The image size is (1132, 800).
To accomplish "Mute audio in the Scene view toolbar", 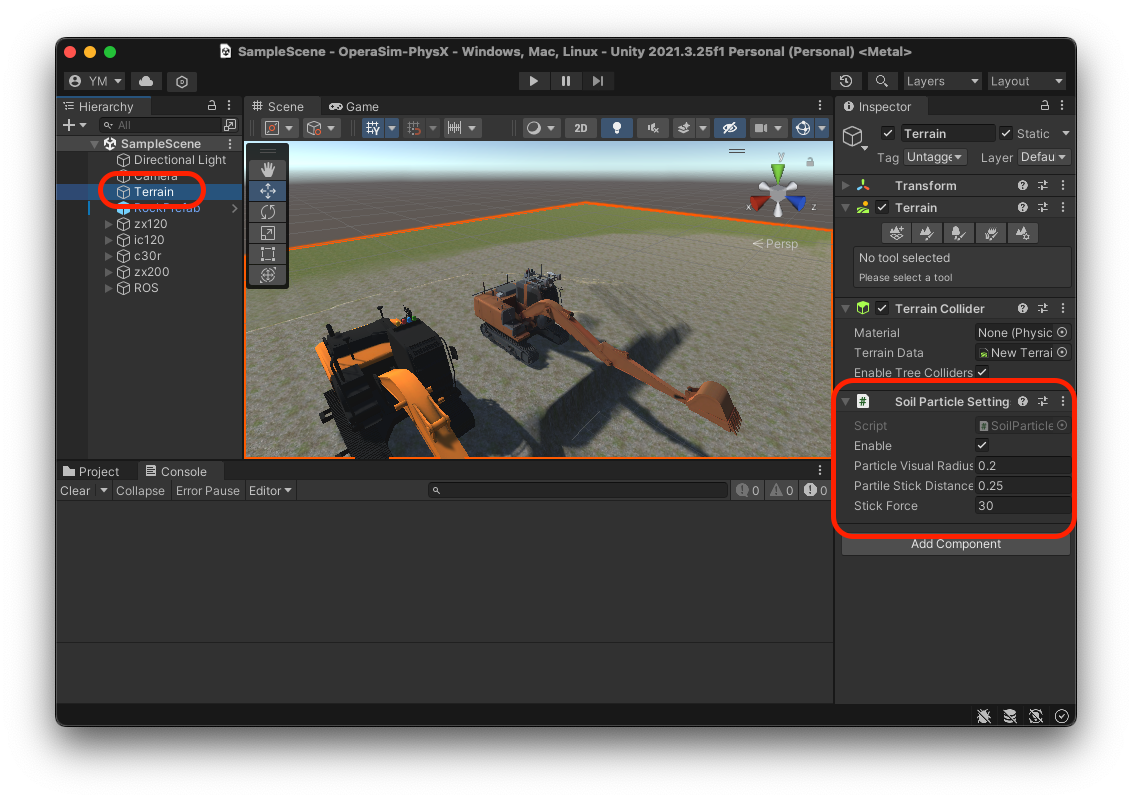I will click(x=651, y=128).
